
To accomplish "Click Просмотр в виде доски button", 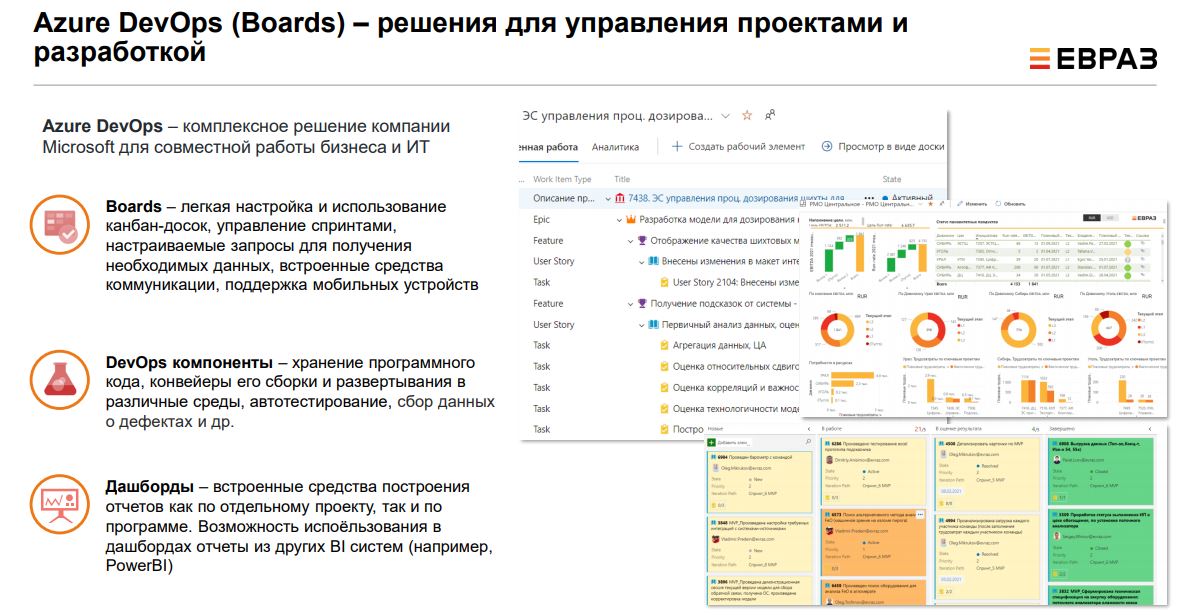I will 882,147.
